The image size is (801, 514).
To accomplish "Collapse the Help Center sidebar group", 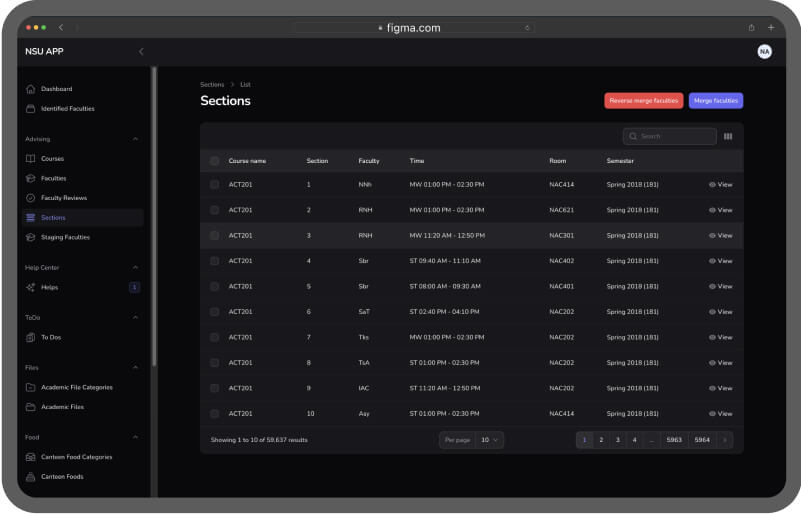I will [135, 267].
